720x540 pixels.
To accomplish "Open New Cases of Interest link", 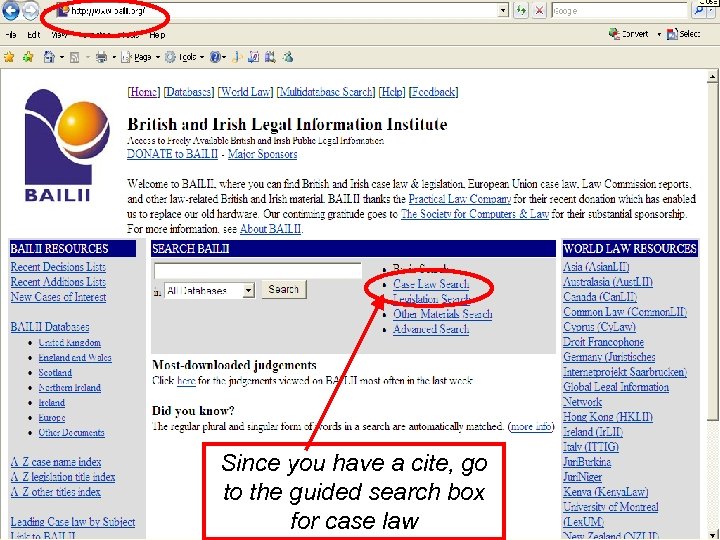I will pyautogui.click(x=58, y=297).
